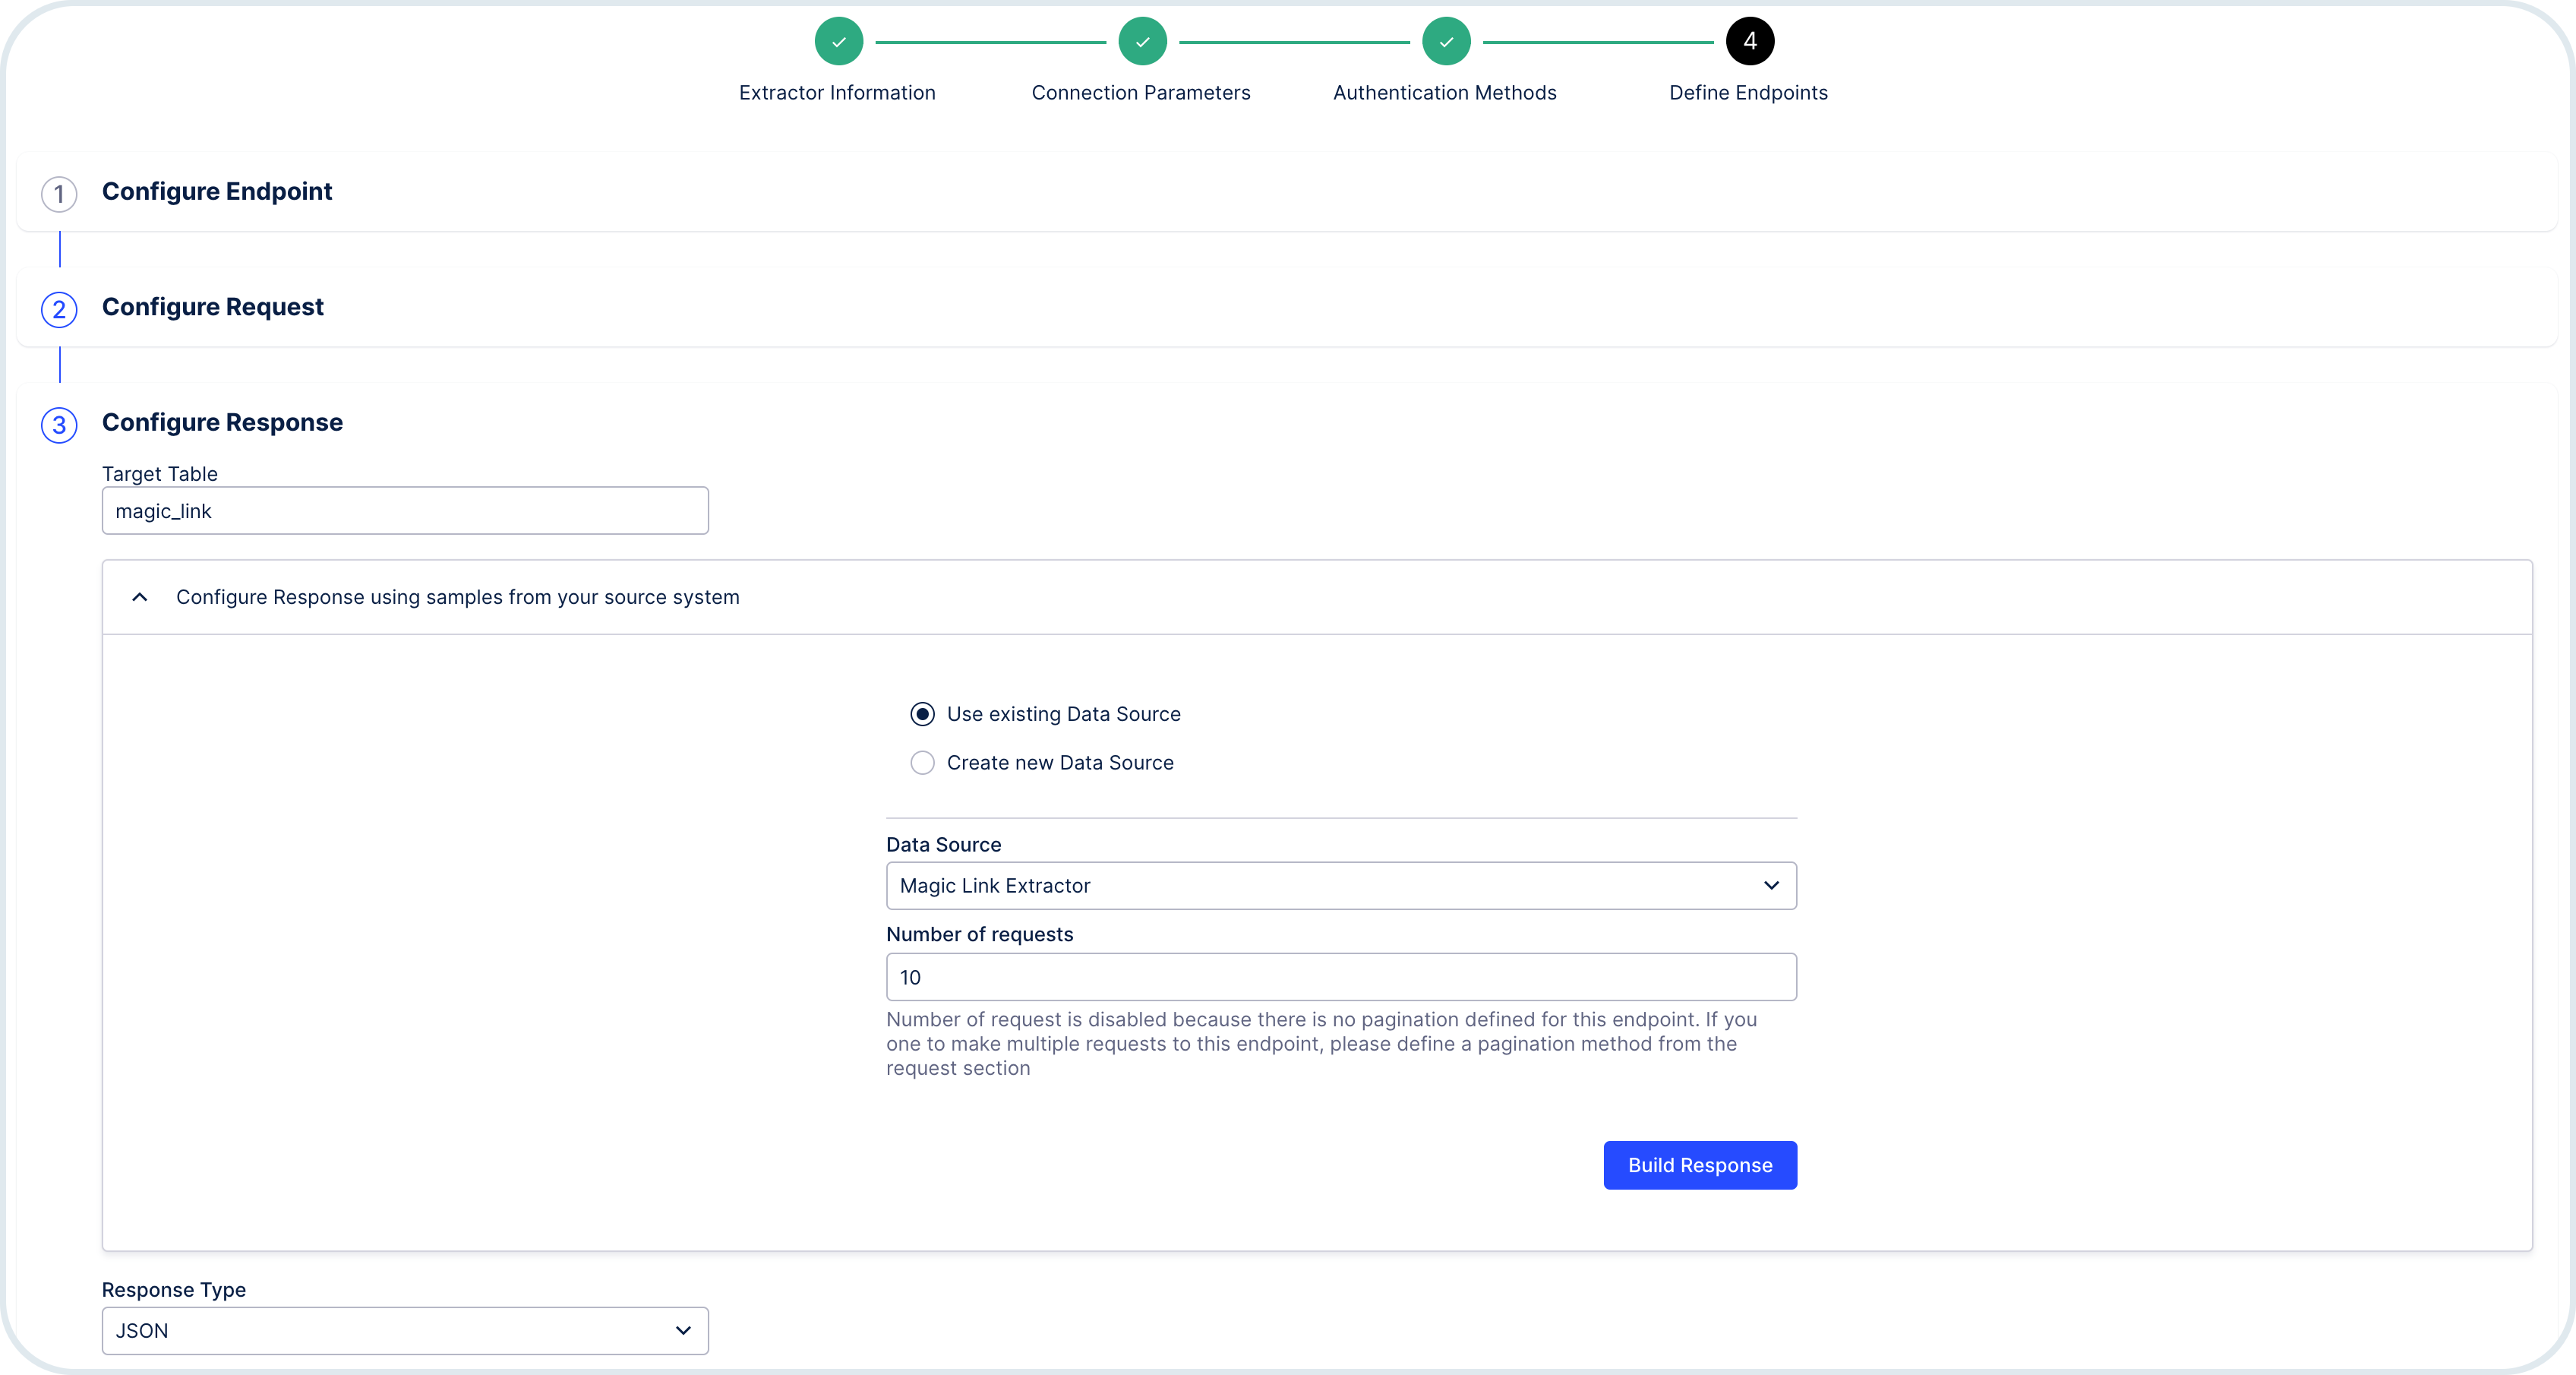Open the Data Source dropdown showing Magic Link Extractor
Viewport: 2576px width, 1375px height.
[x=1341, y=886]
